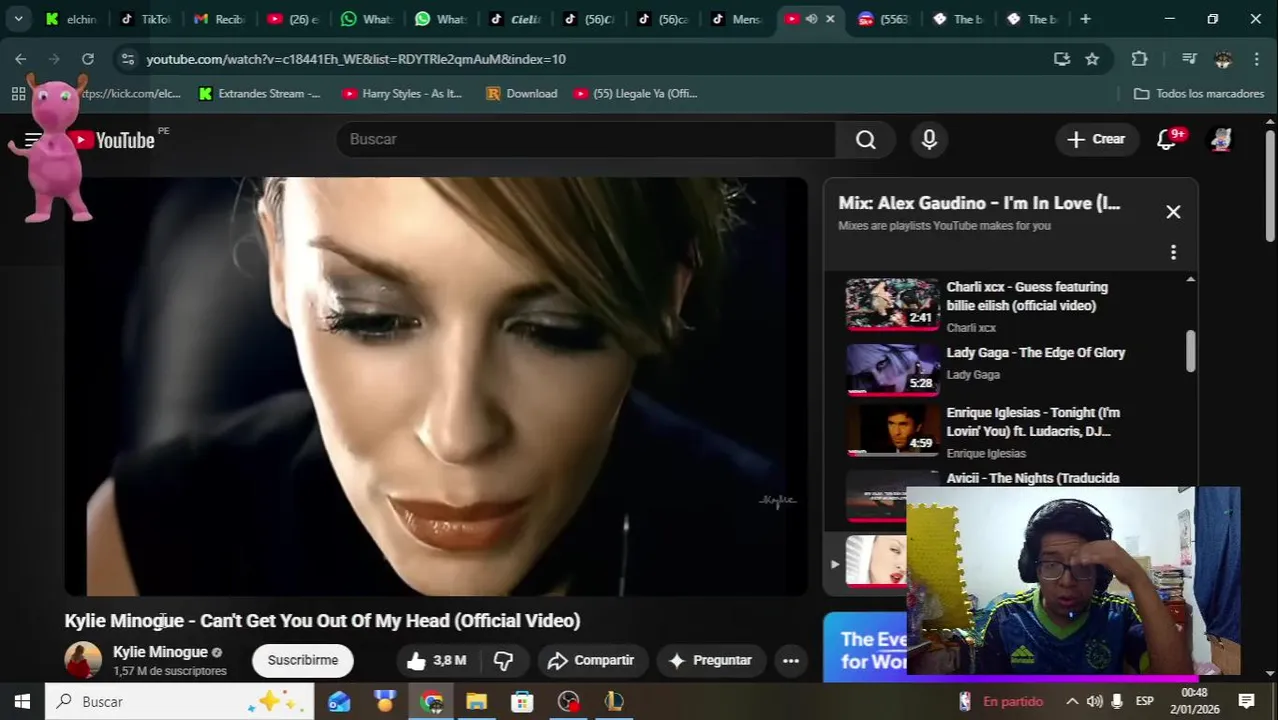This screenshot has height=720, width=1278.
Task: Click the Windows taskbar Buscar search box
Action: coord(180,701)
